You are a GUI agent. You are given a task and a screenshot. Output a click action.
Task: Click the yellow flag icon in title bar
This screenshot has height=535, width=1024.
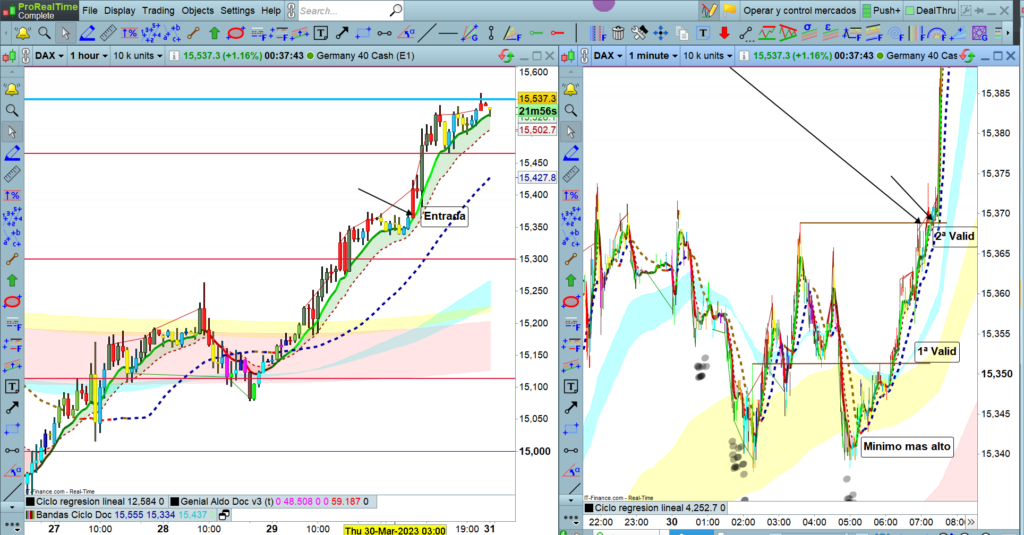click(x=729, y=10)
